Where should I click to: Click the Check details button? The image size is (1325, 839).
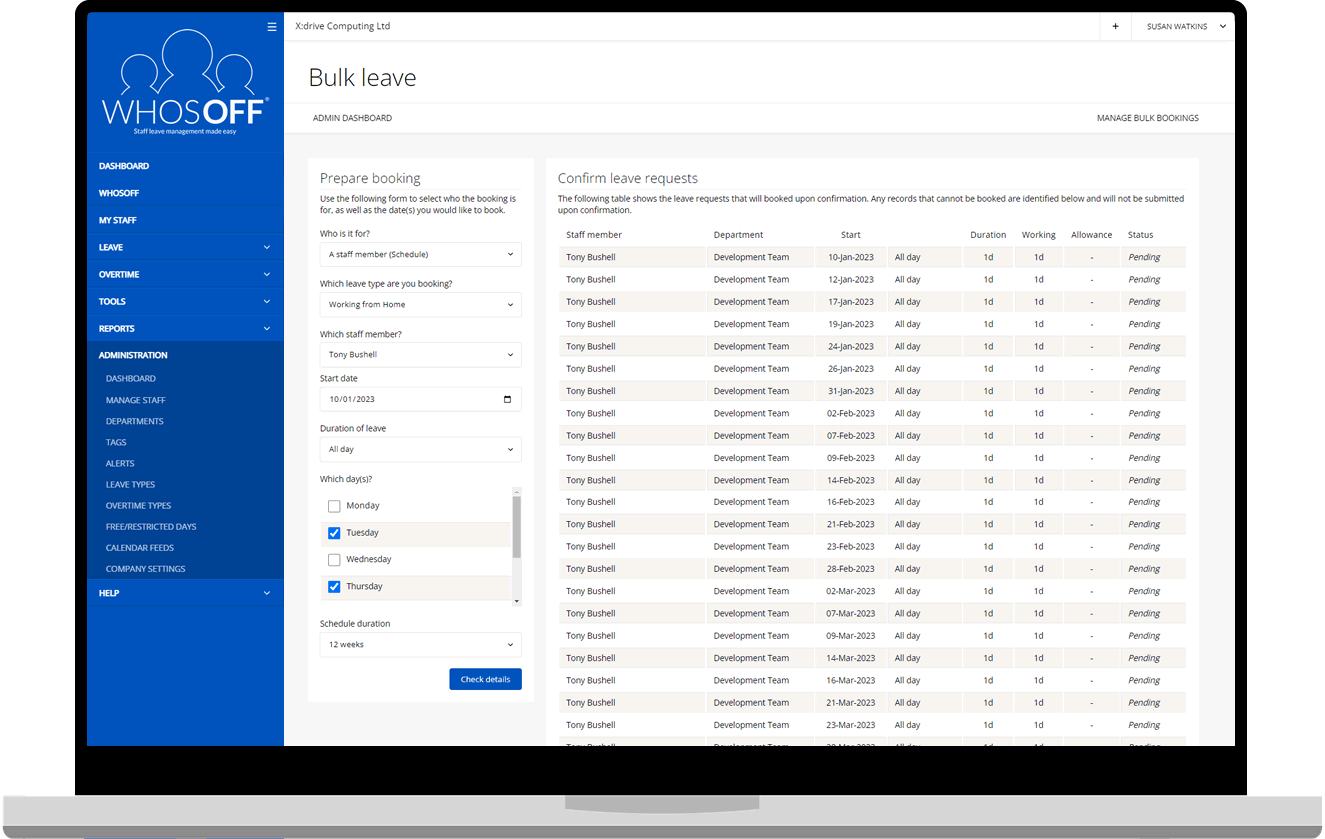485,679
